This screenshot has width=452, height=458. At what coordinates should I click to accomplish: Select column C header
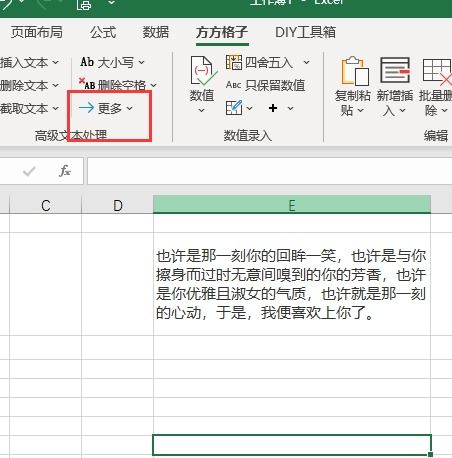(46, 205)
